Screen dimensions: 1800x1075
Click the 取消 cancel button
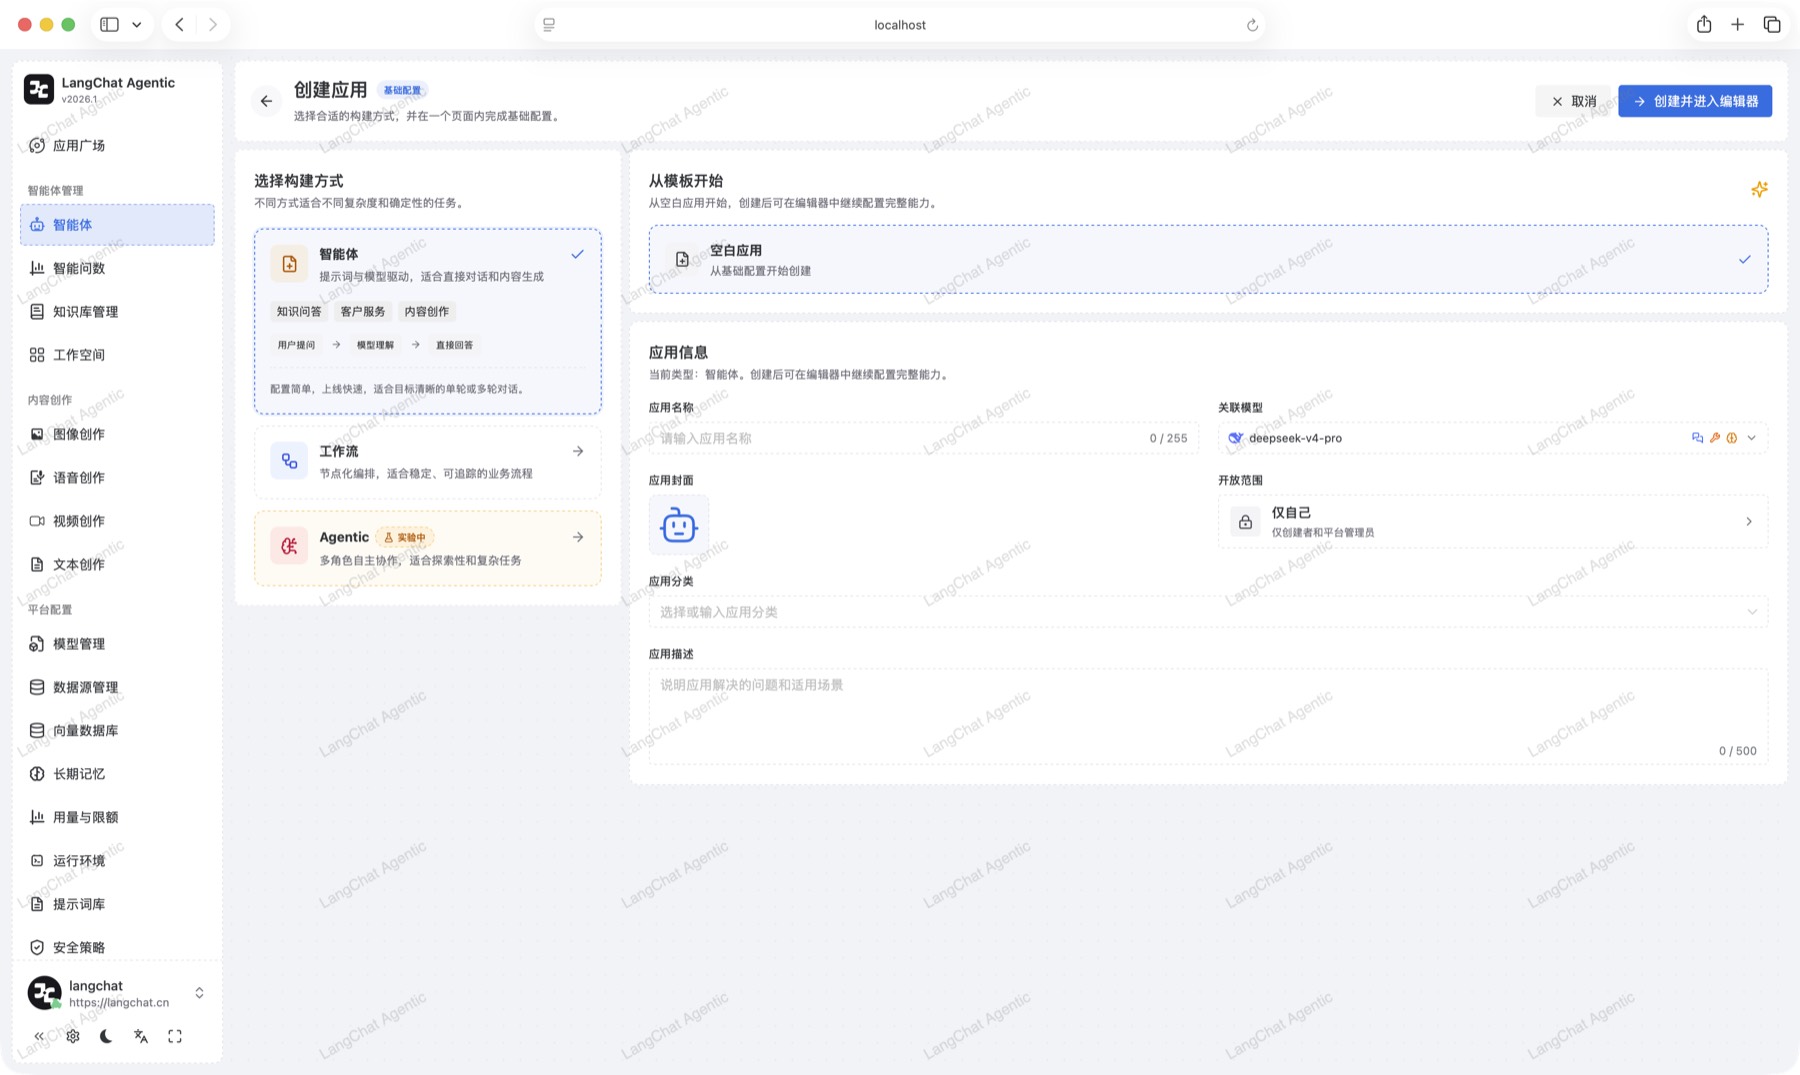coord(1574,101)
